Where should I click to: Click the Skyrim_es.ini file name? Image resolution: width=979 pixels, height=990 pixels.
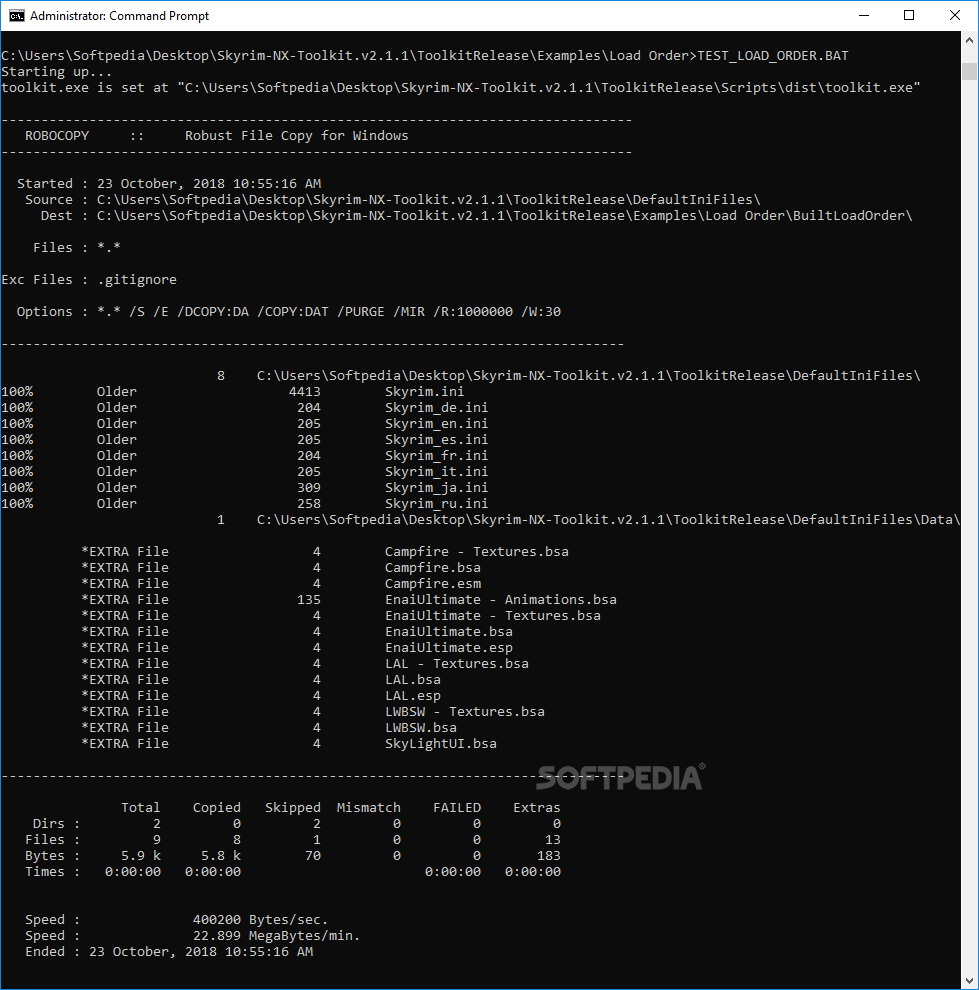click(x=436, y=439)
